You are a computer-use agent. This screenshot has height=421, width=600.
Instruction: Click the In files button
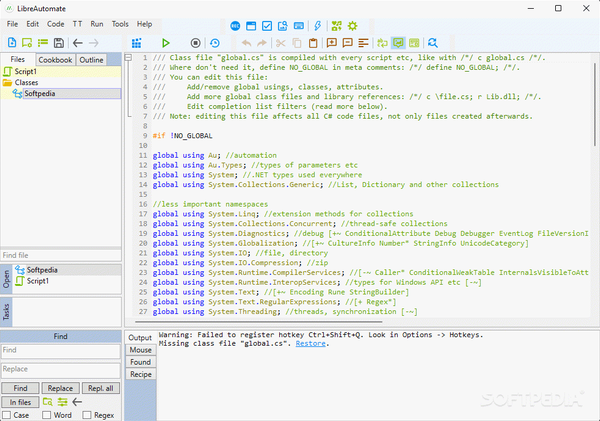pos(20,402)
